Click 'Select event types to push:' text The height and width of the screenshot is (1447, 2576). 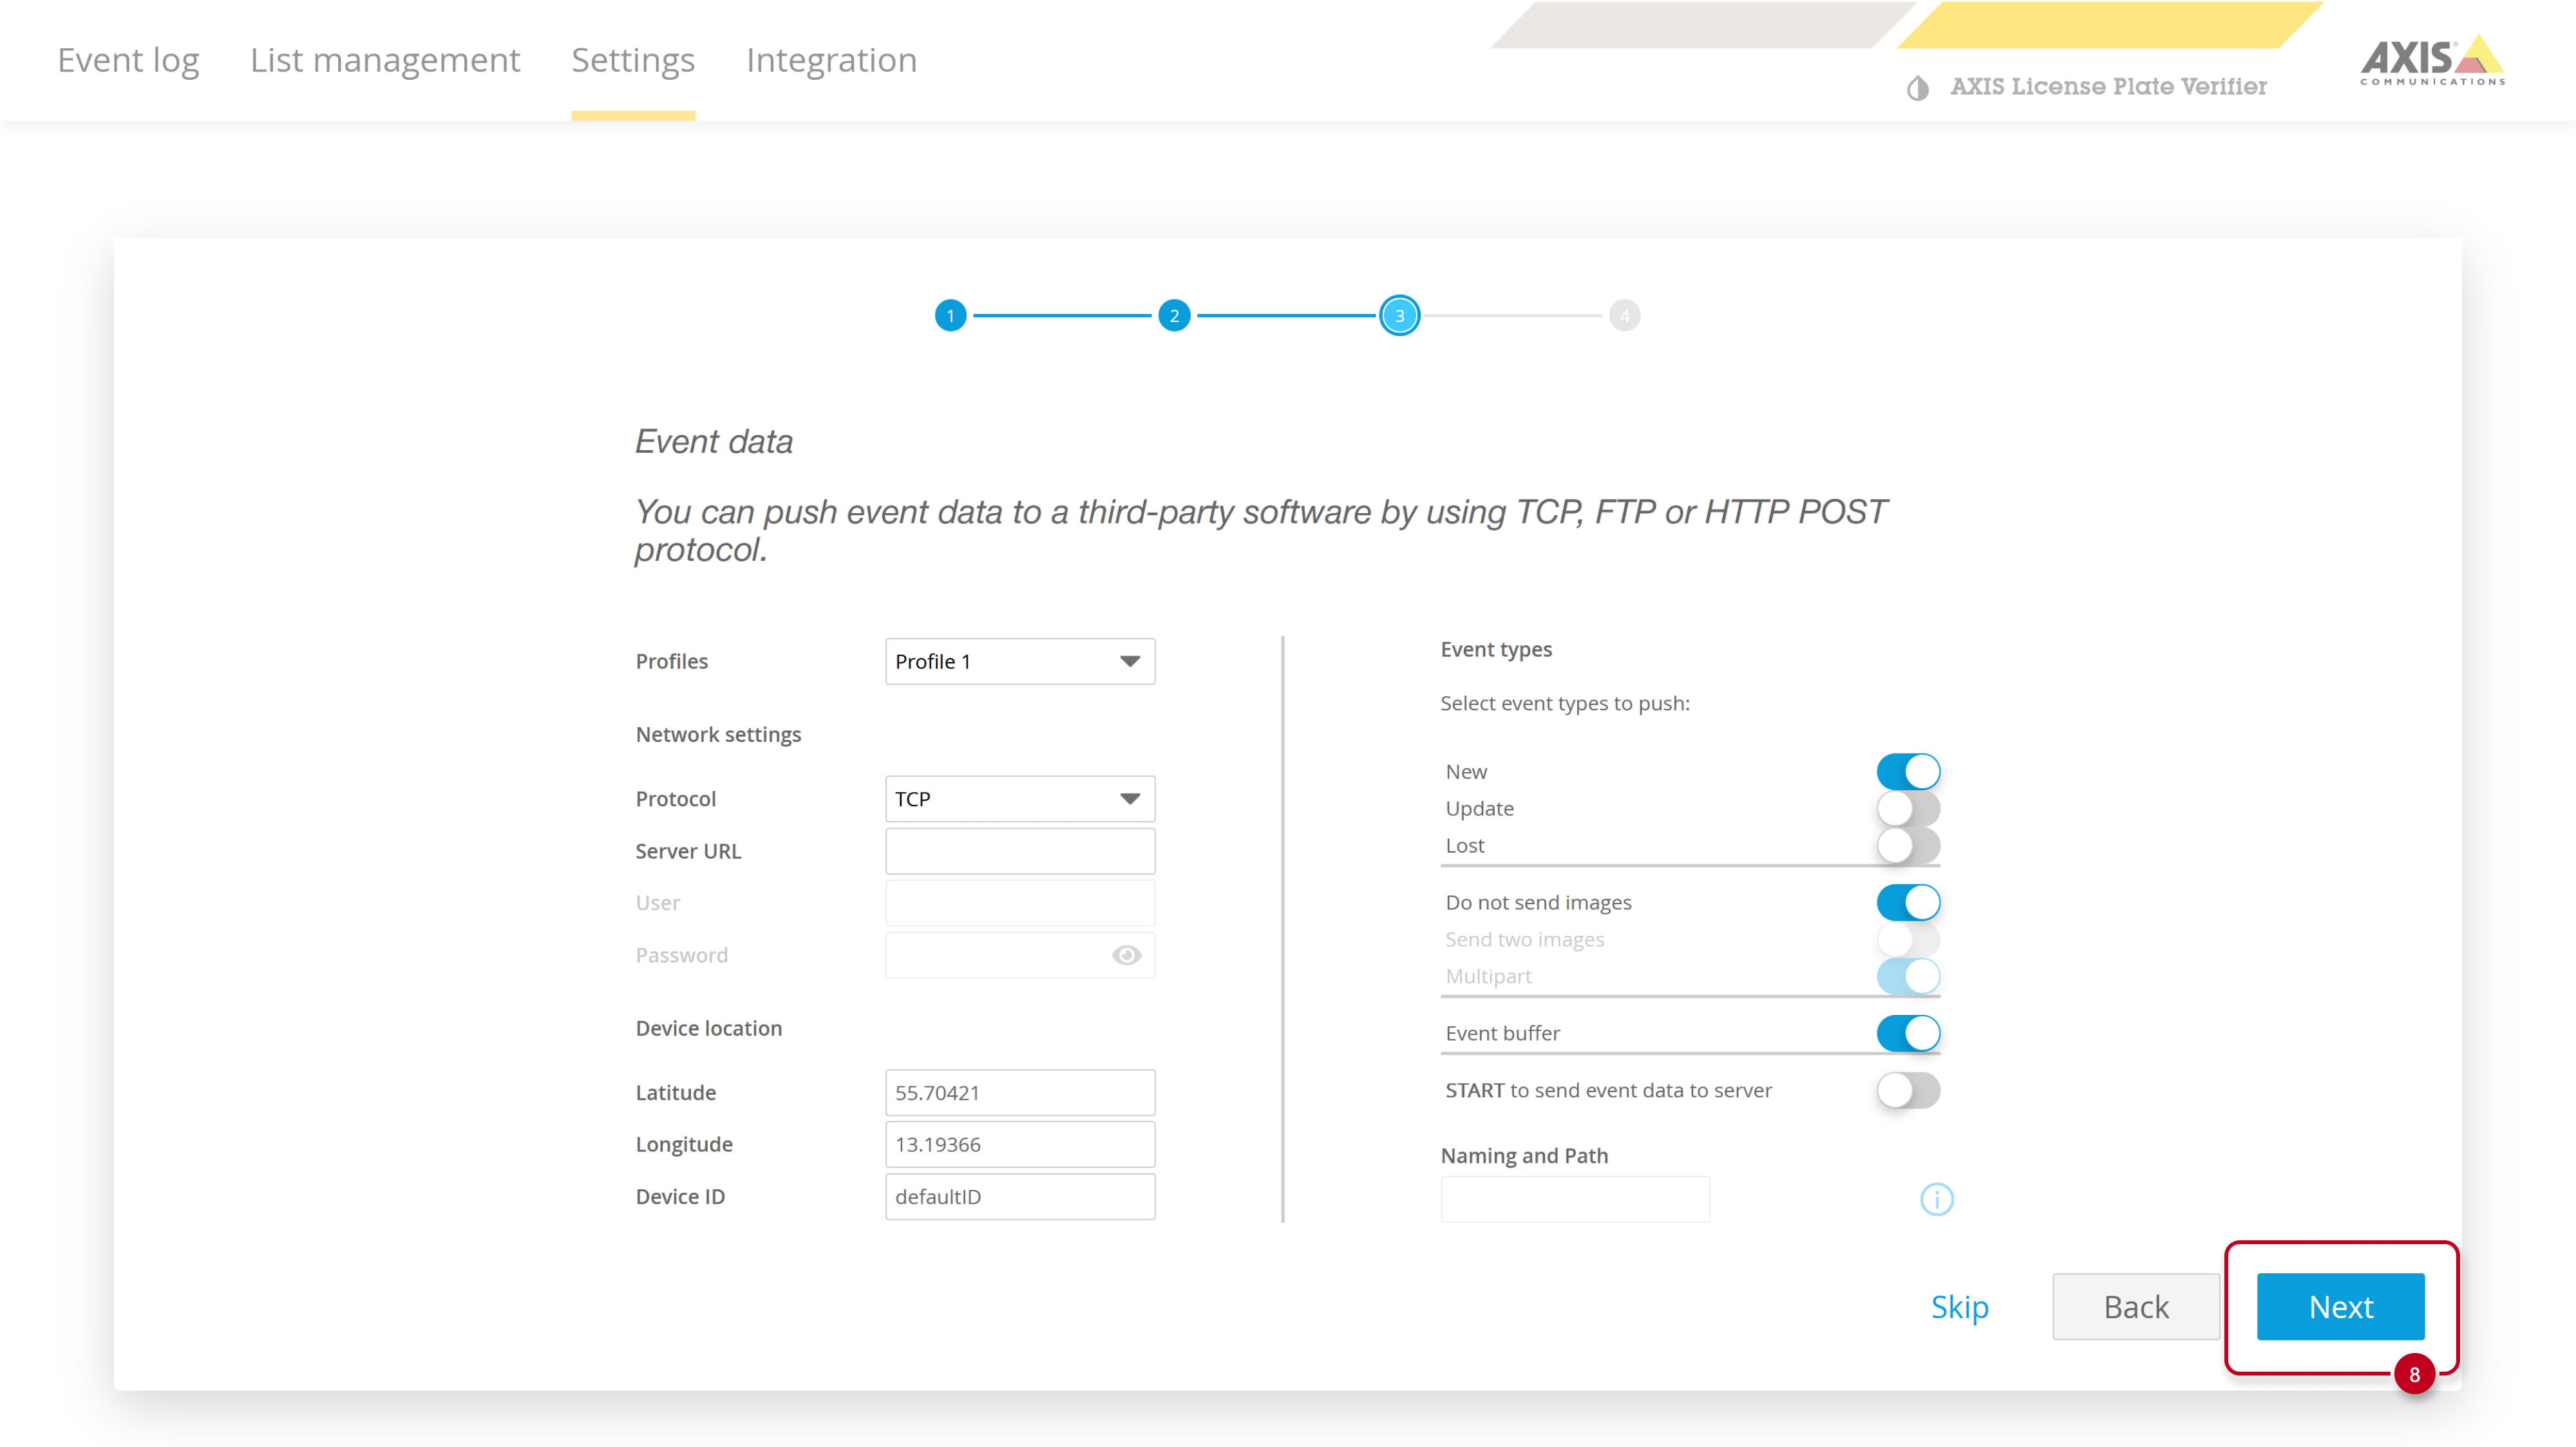click(x=1565, y=703)
